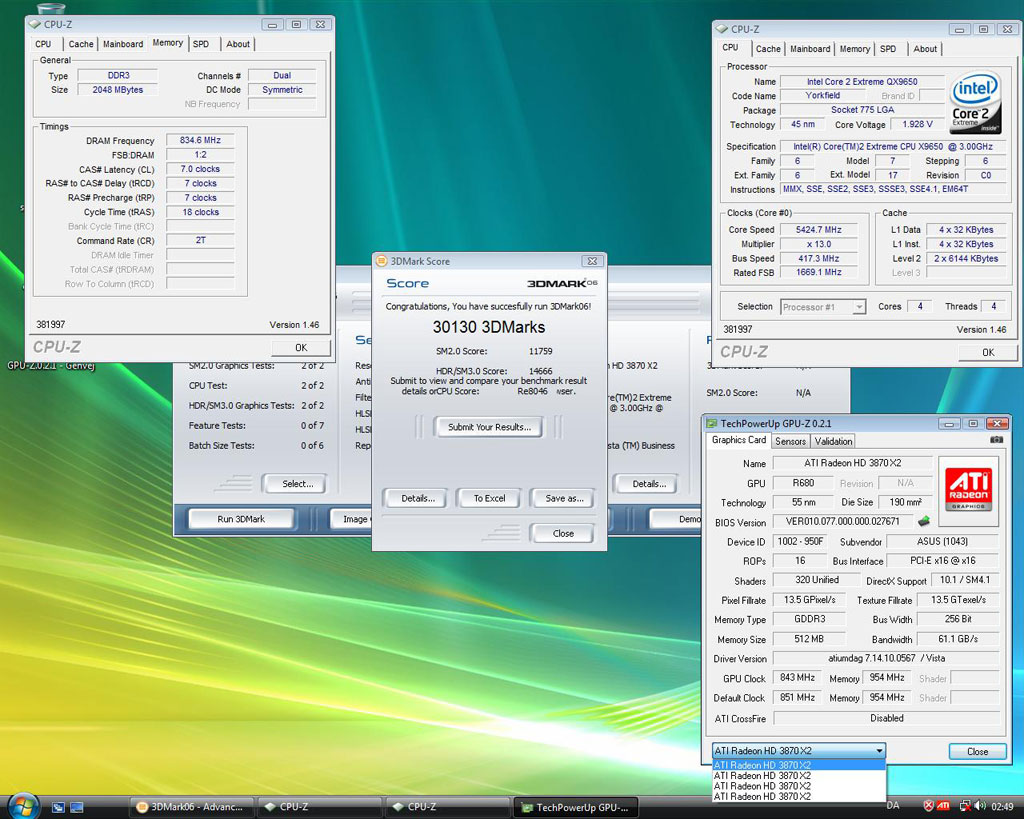Click the title icon of left CPU-Z window
This screenshot has height=819, width=1024.
[x=35, y=24]
